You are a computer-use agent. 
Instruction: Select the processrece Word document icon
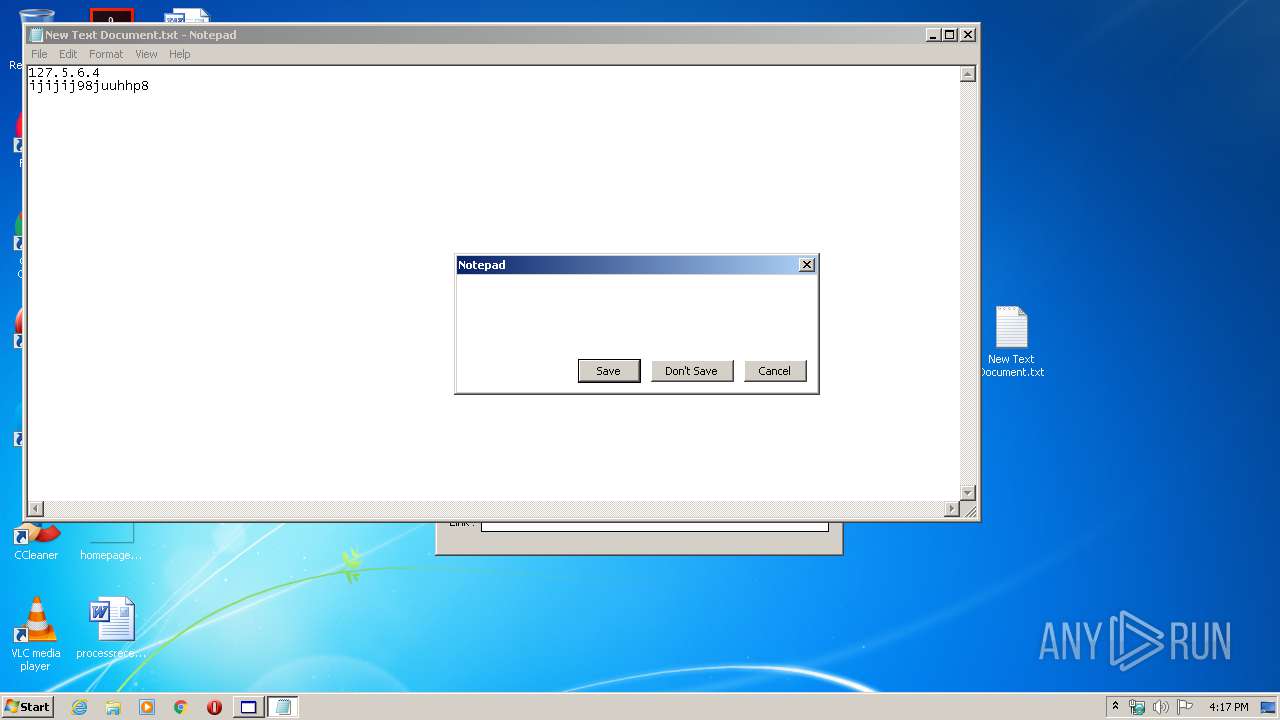coord(111,628)
